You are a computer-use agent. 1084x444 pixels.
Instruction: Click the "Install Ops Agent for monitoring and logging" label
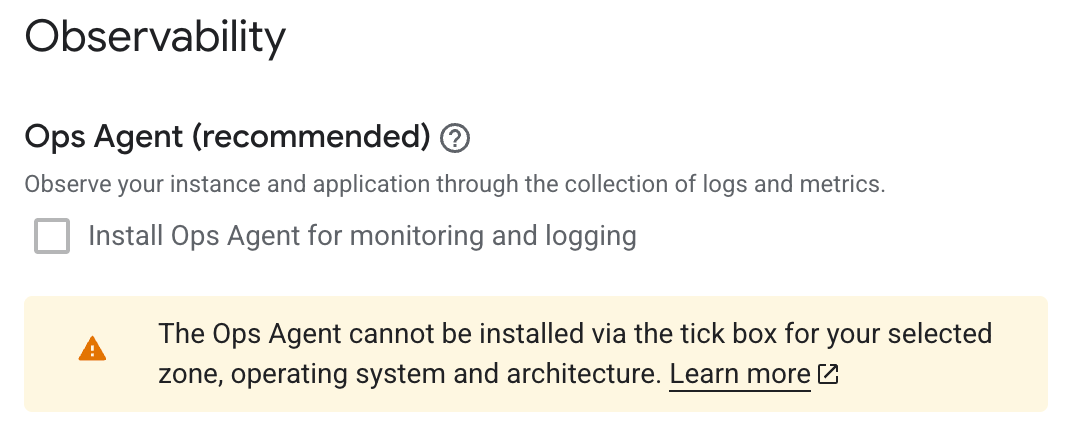tap(362, 237)
